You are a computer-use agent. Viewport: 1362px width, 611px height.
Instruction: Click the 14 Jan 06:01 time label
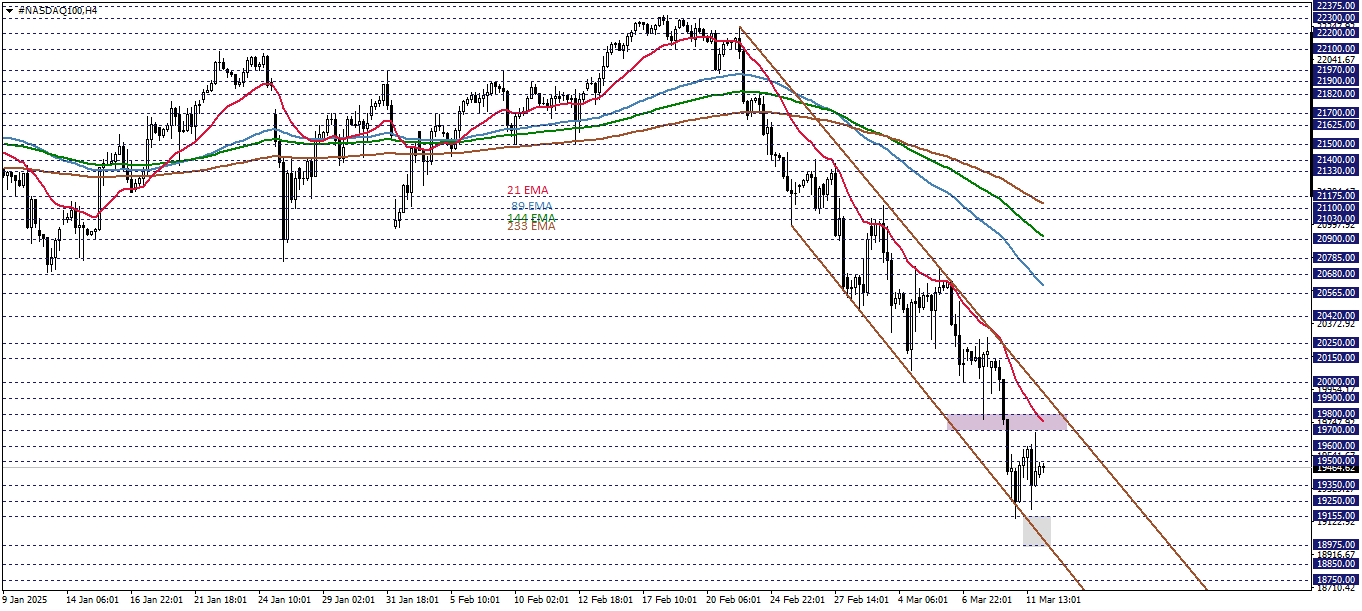pos(93,600)
